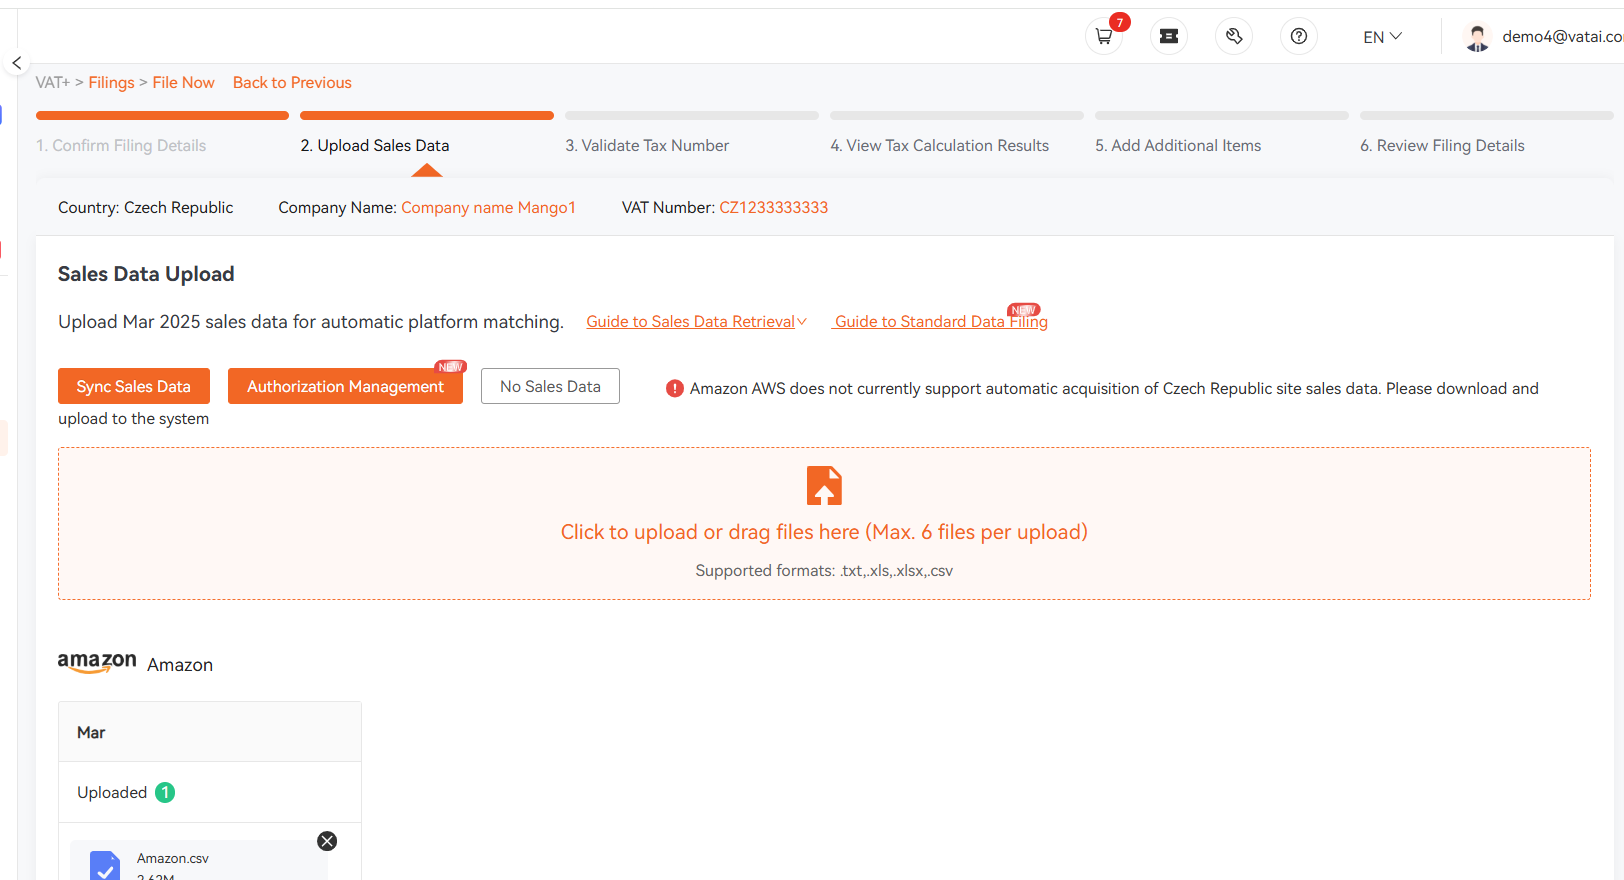The height and width of the screenshot is (880, 1624).
Task: Remove Amazon.csv using the X icon
Action: coord(327,841)
